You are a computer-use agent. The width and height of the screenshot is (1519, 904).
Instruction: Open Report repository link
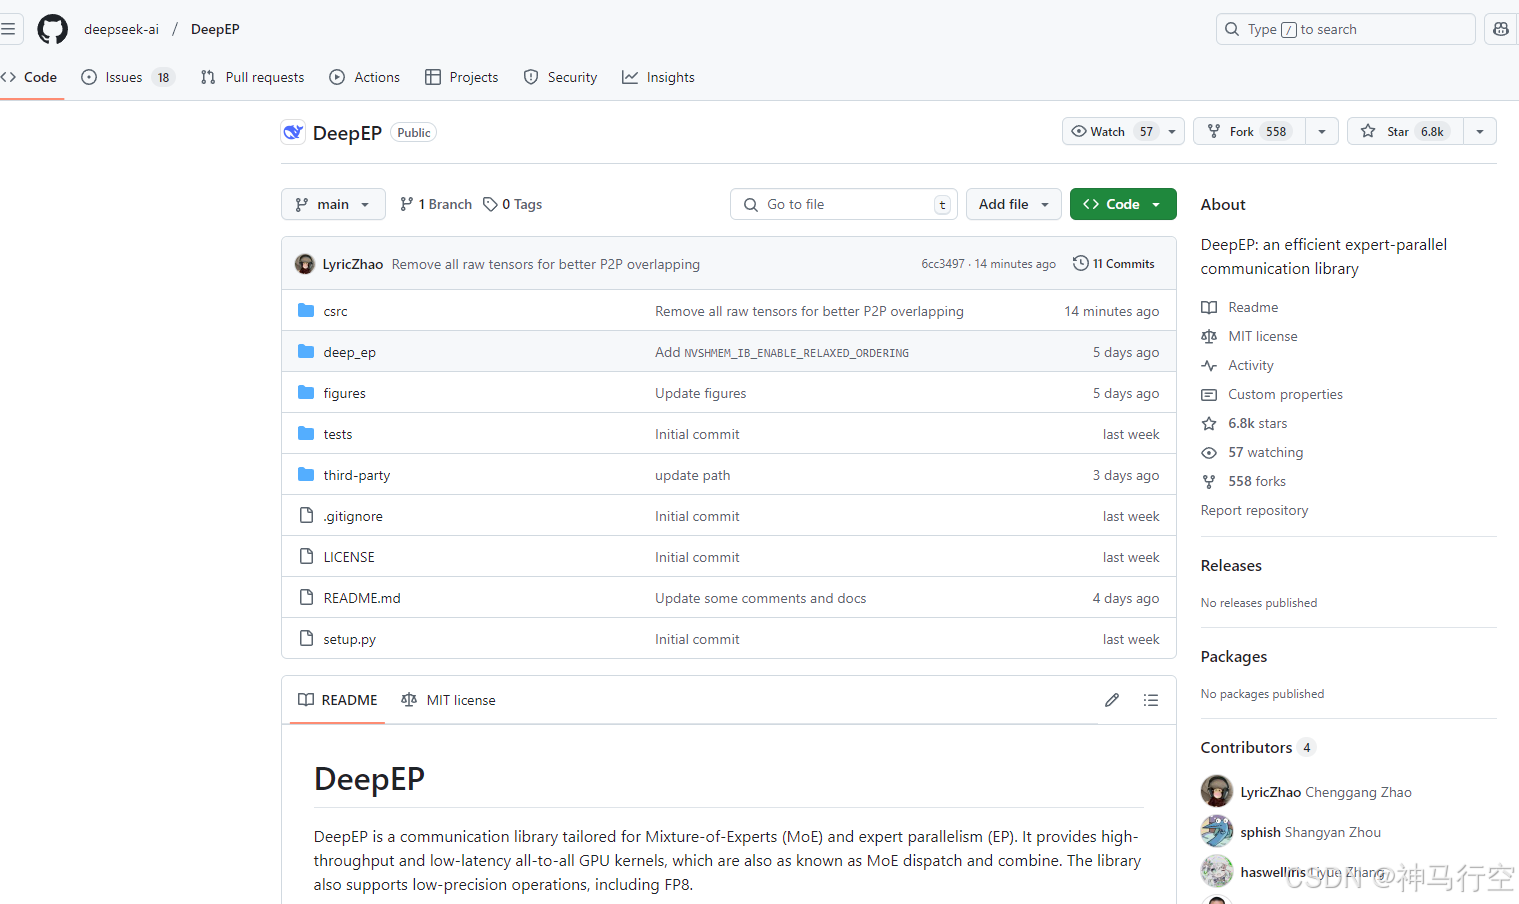click(x=1254, y=510)
